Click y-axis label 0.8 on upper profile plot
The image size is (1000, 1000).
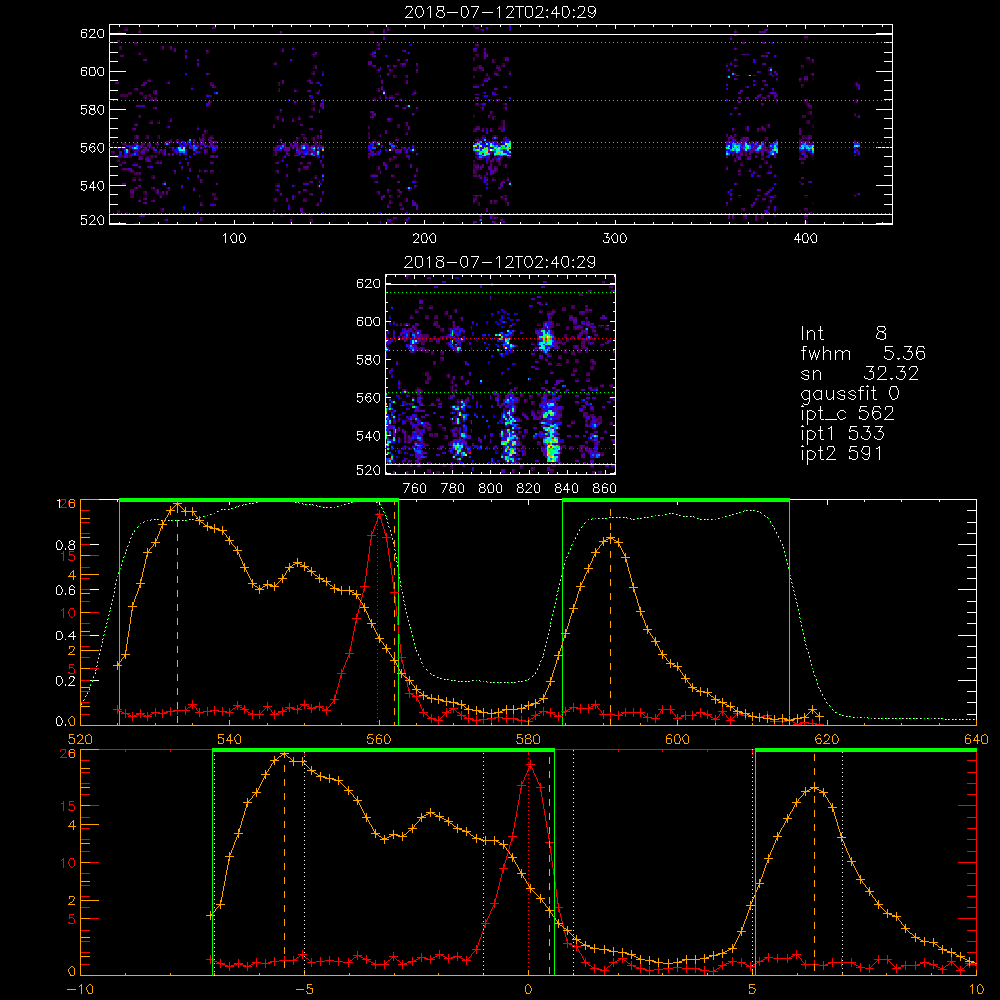(x=66, y=545)
